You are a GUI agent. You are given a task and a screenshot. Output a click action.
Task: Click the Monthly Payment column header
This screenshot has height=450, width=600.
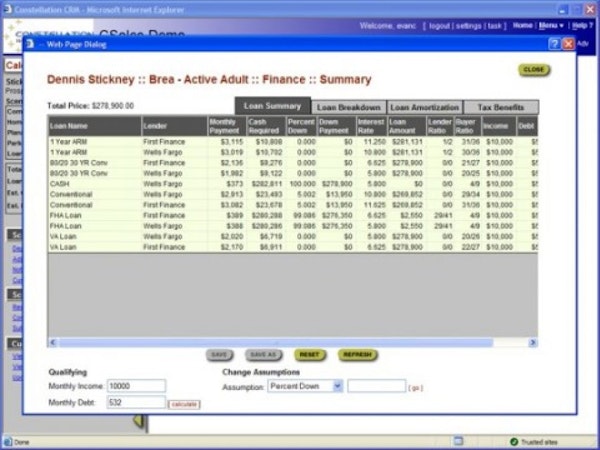(227, 126)
